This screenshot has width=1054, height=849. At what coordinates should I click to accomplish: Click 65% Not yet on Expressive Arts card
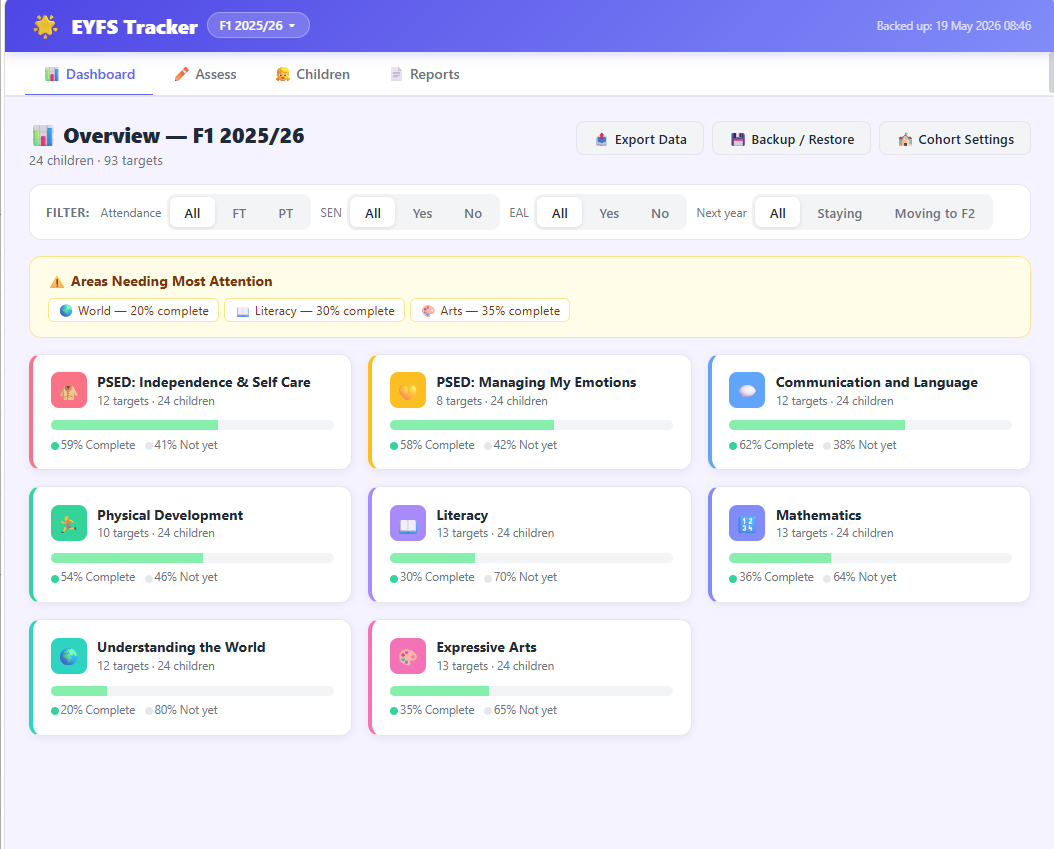click(x=521, y=711)
